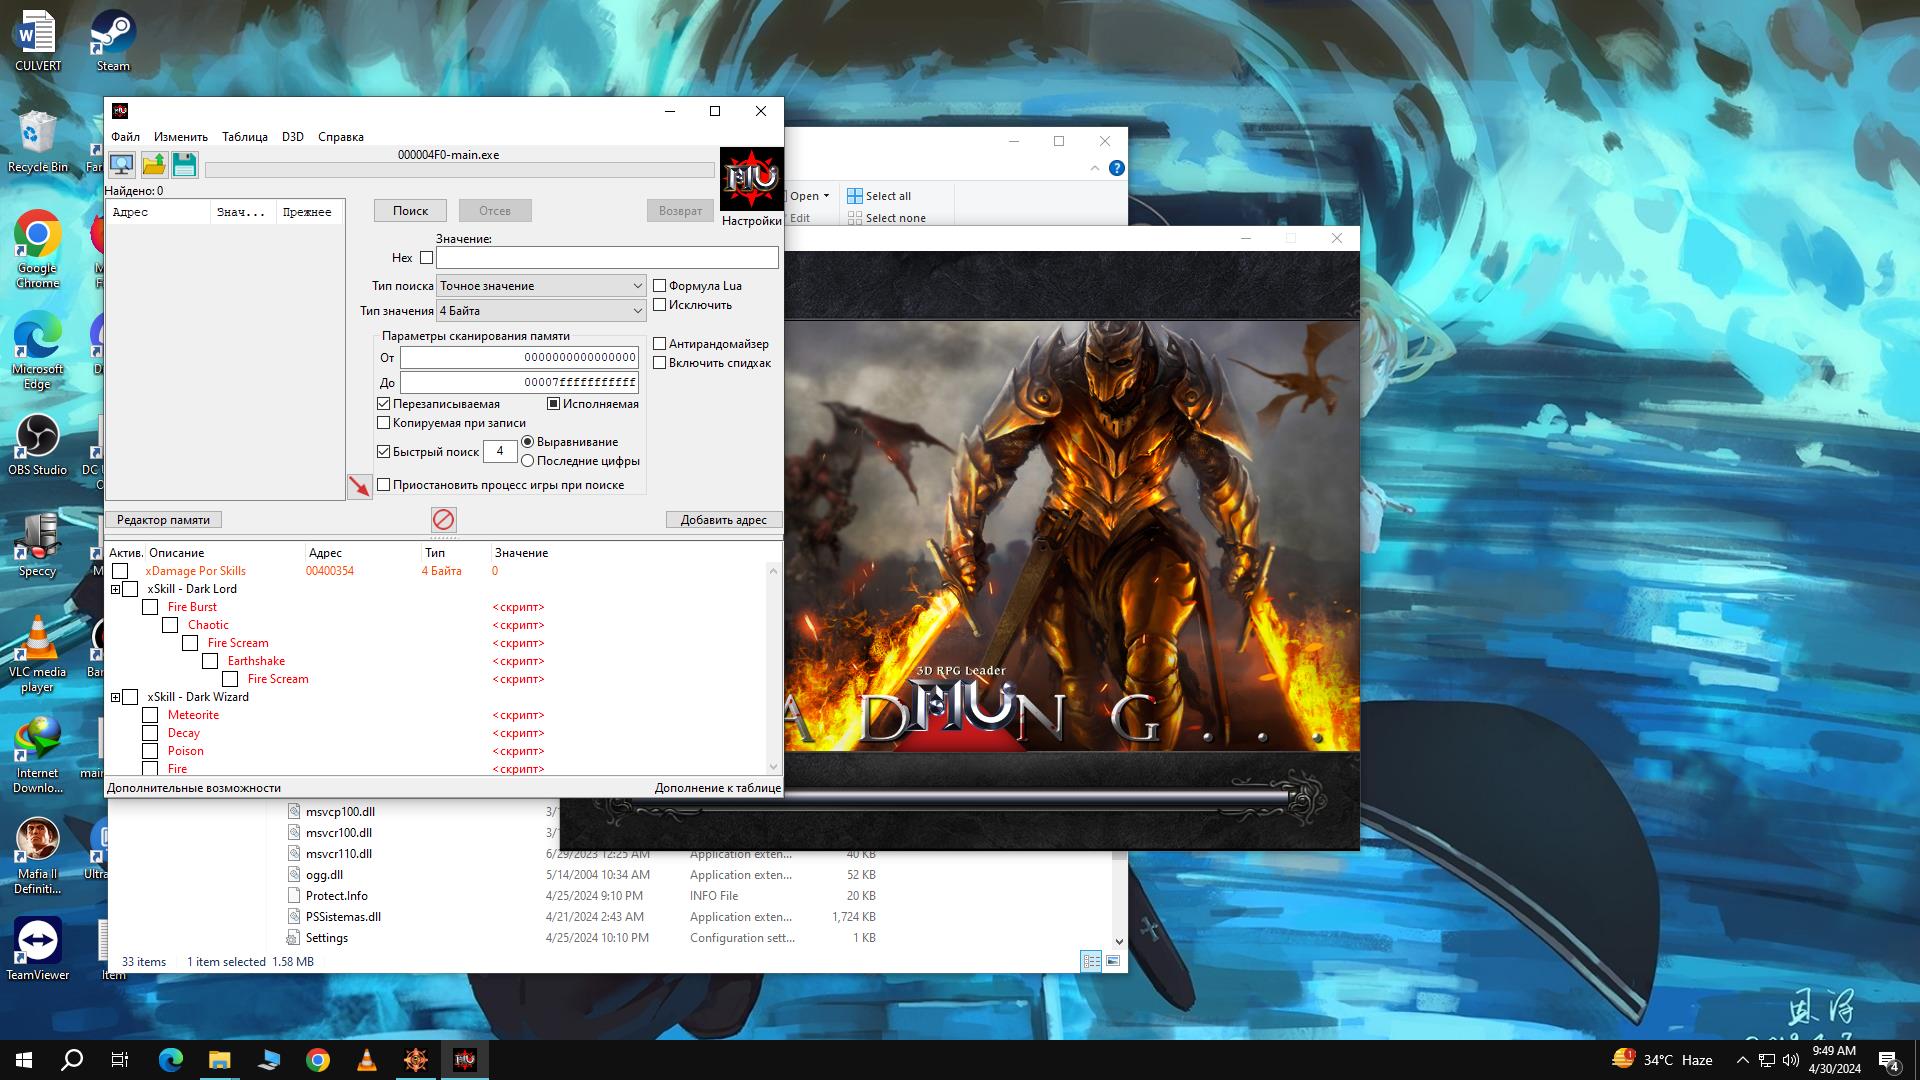Collapse the xSkill - Dark Wizard group
The width and height of the screenshot is (1920, 1080).
click(115, 697)
